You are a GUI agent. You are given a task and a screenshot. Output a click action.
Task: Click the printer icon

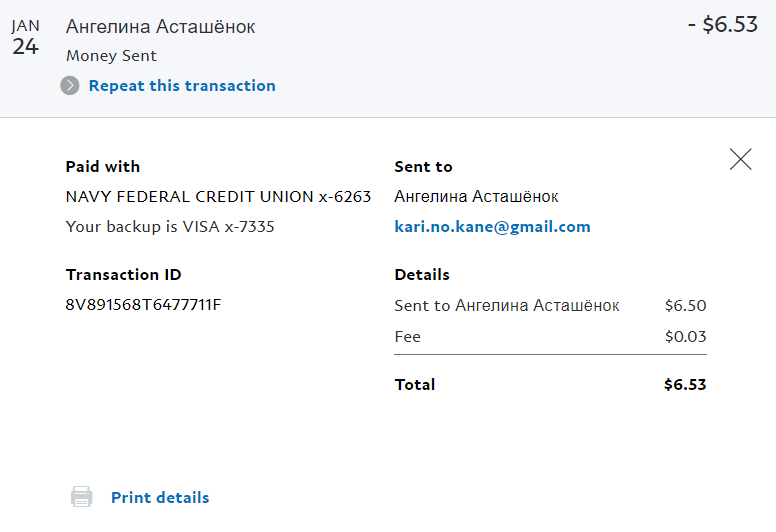(82, 497)
